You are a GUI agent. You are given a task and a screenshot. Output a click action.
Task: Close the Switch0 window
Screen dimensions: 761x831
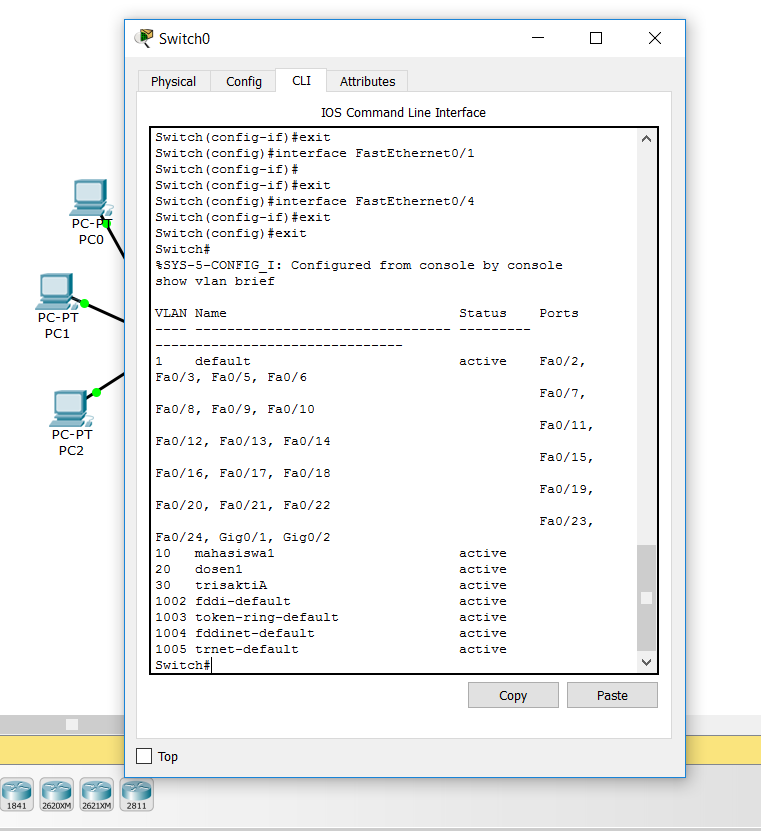654,38
